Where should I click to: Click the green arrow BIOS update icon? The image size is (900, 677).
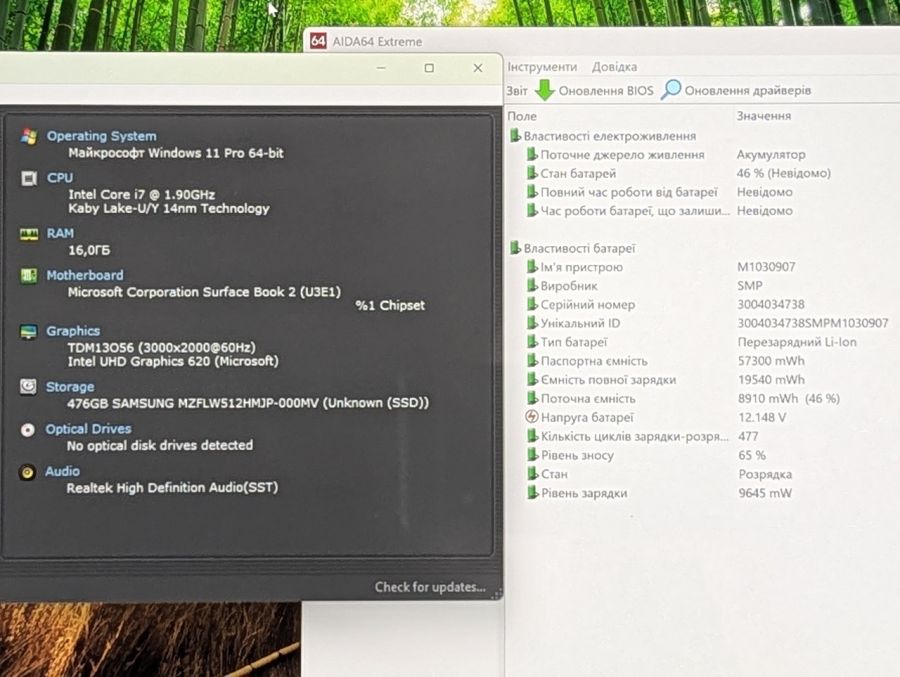[x=545, y=90]
